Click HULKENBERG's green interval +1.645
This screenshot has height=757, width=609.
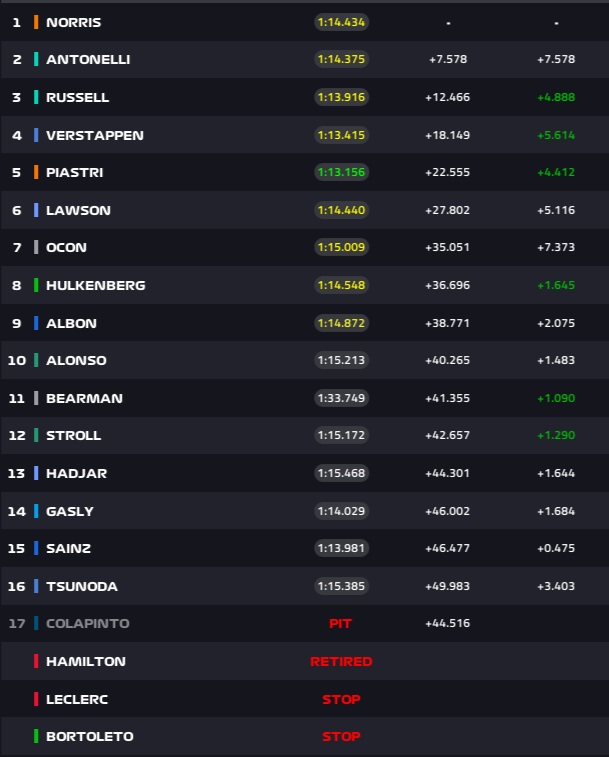pos(555,285)
